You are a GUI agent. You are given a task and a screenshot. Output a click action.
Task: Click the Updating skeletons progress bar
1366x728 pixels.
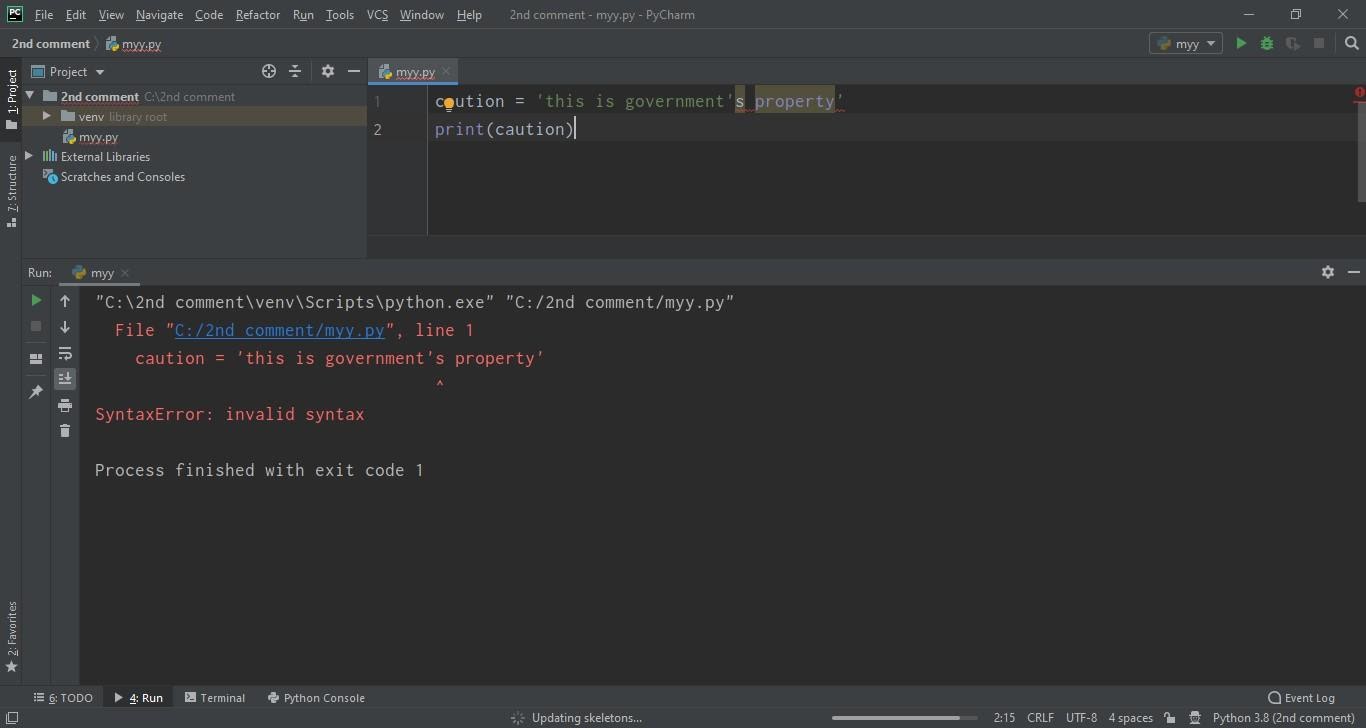tap(897, 717)
